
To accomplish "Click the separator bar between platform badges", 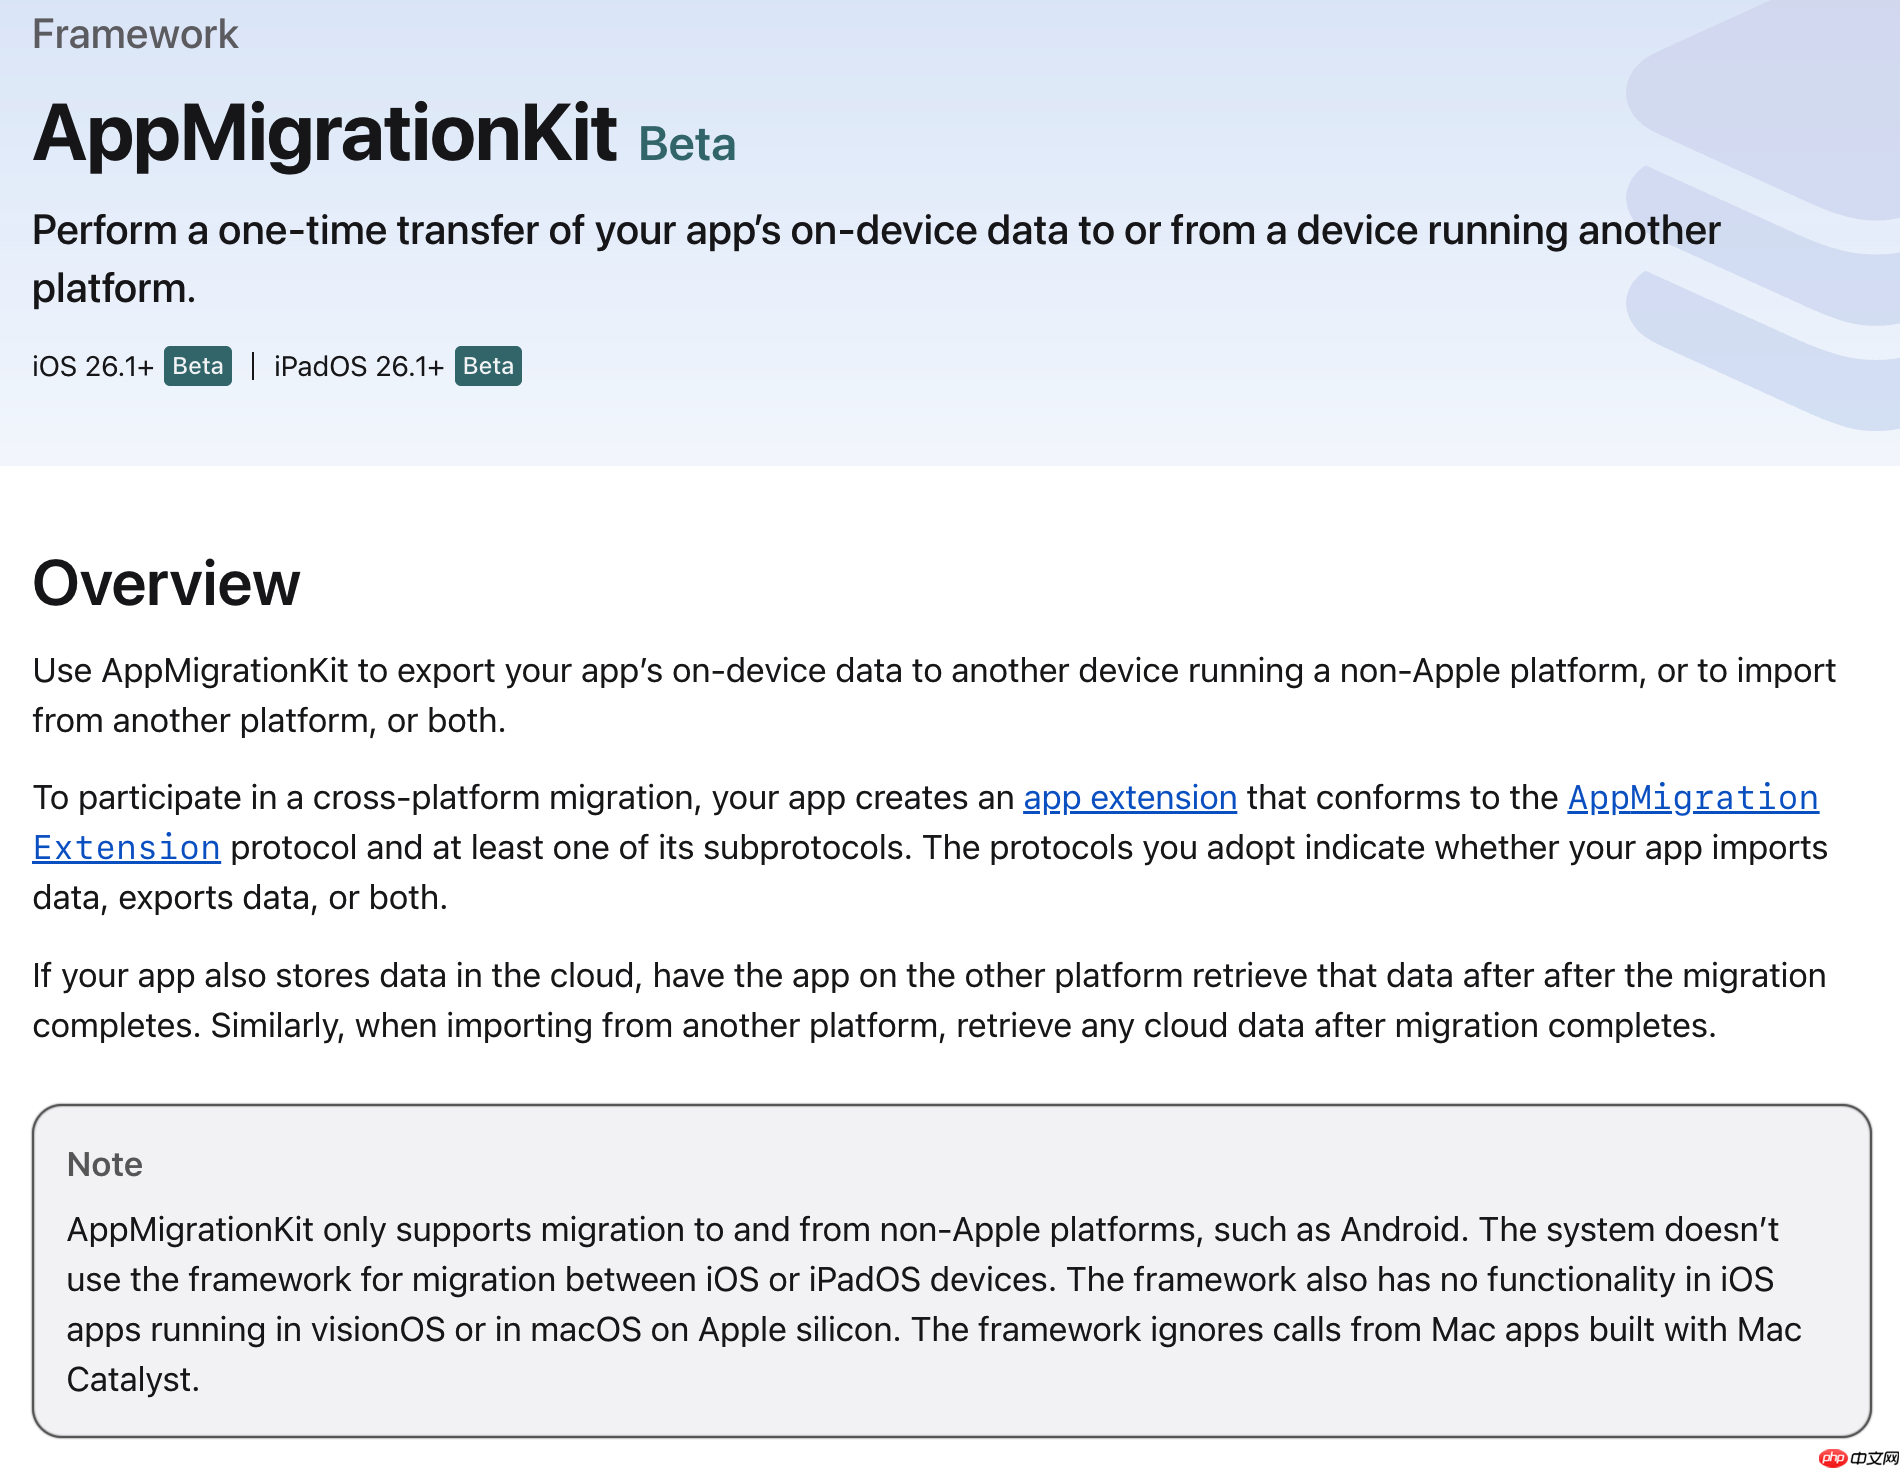I will 253,366.
